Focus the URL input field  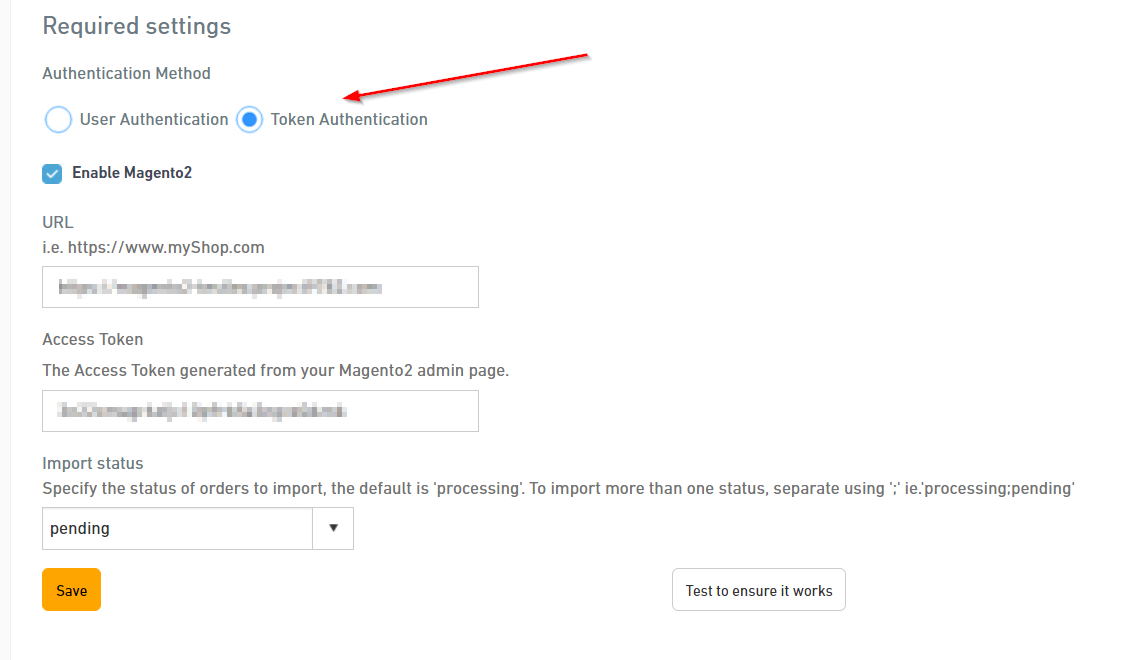pos(260,287)
